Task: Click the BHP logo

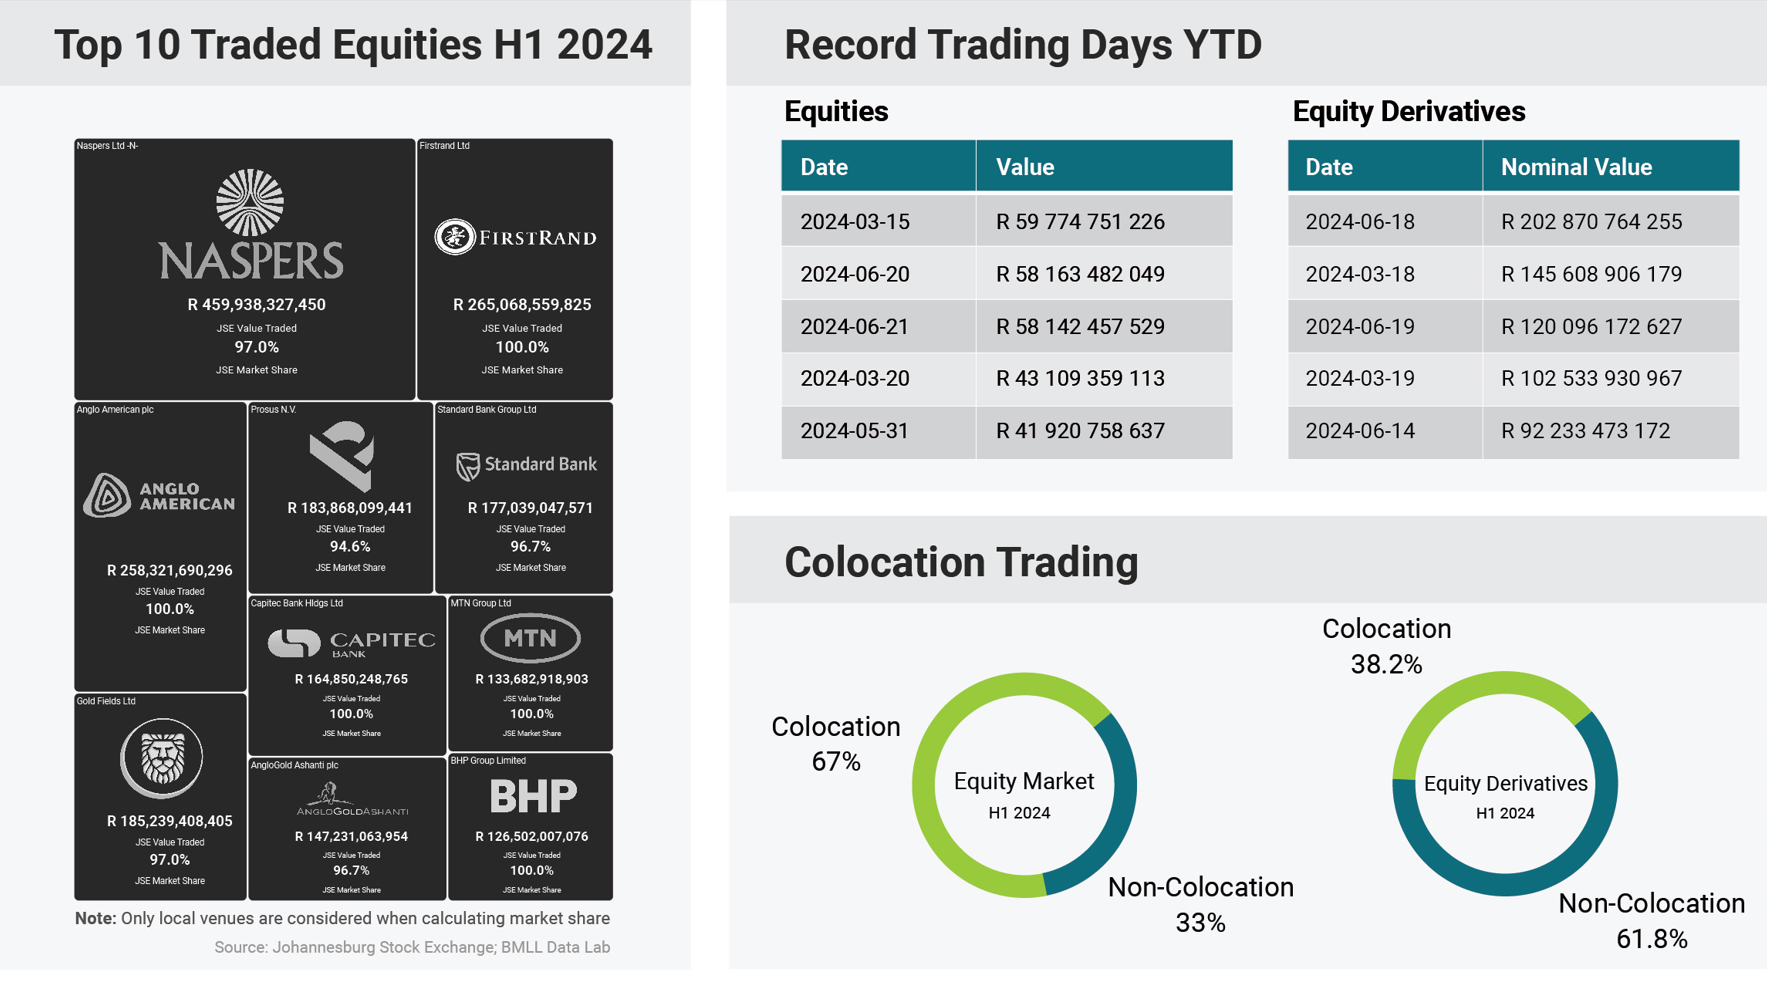Action: [x=533, y=797]
